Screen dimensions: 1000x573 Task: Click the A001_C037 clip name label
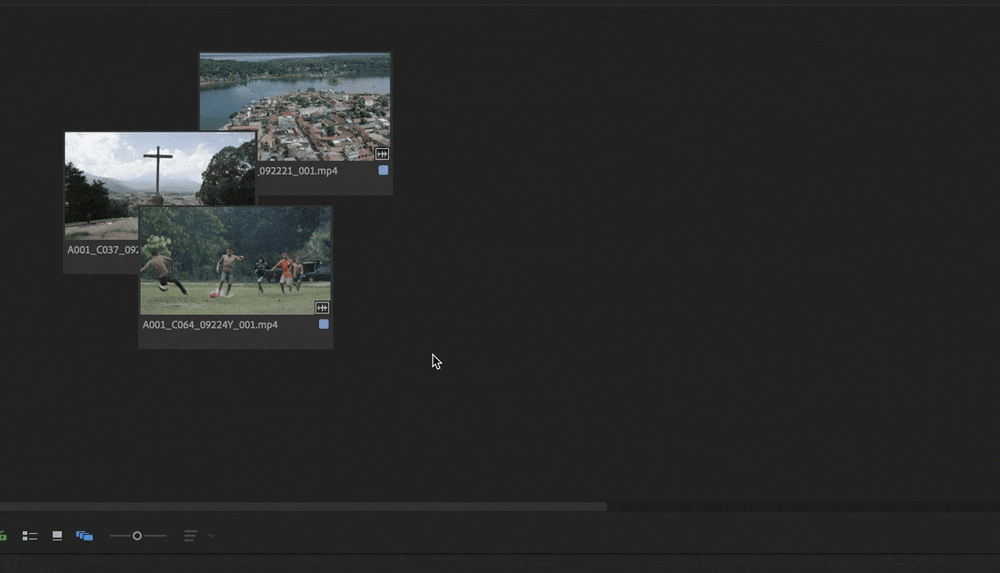point(100,250)
